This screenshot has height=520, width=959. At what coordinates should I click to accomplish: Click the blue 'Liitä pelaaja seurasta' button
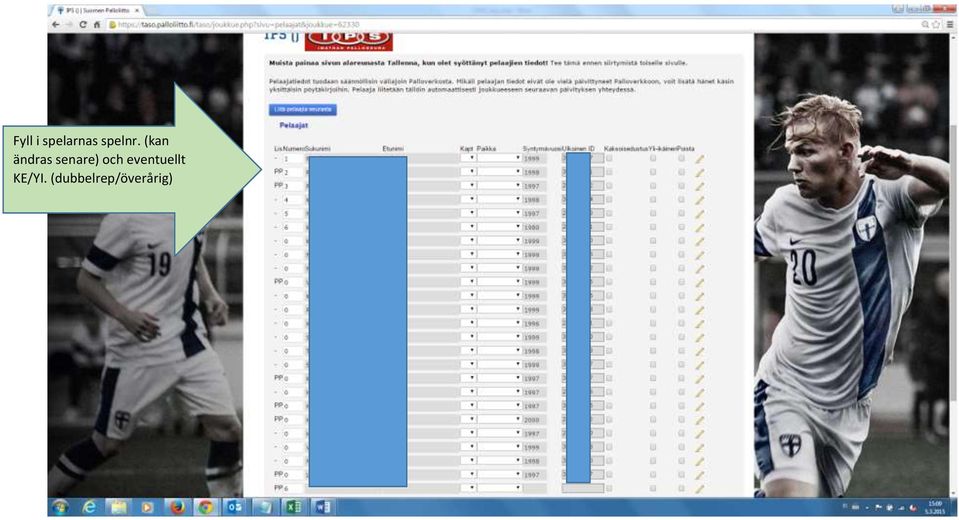tap(303, 110)
